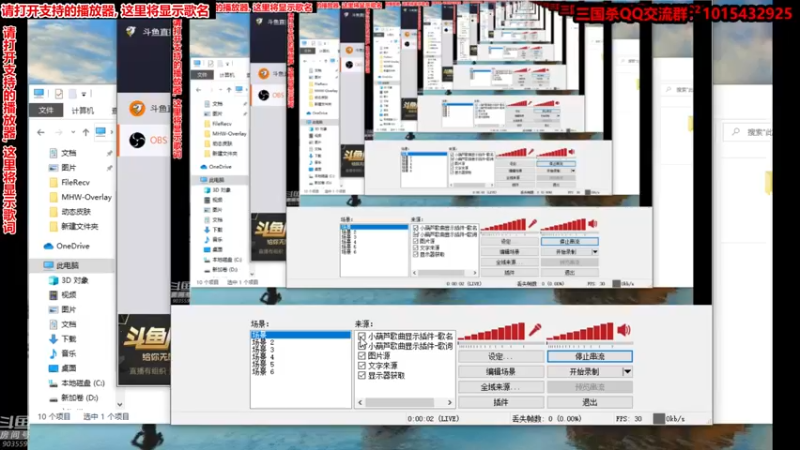The height and width of the screenshot is (450, 800).
Task: Open the 文件 tab in the leftmost Explorer
Action: pyautogui.click(x=46, y=110)
